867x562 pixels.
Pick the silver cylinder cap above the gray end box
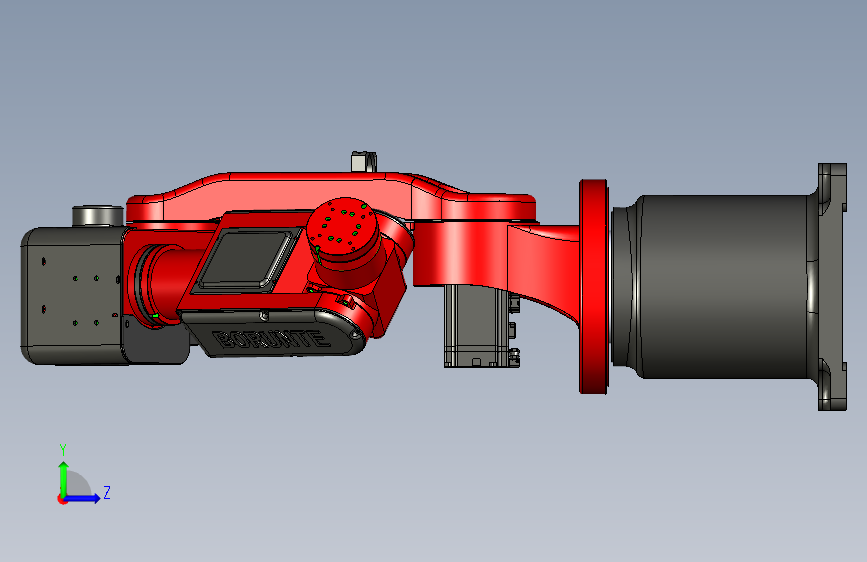click(98, 216)
